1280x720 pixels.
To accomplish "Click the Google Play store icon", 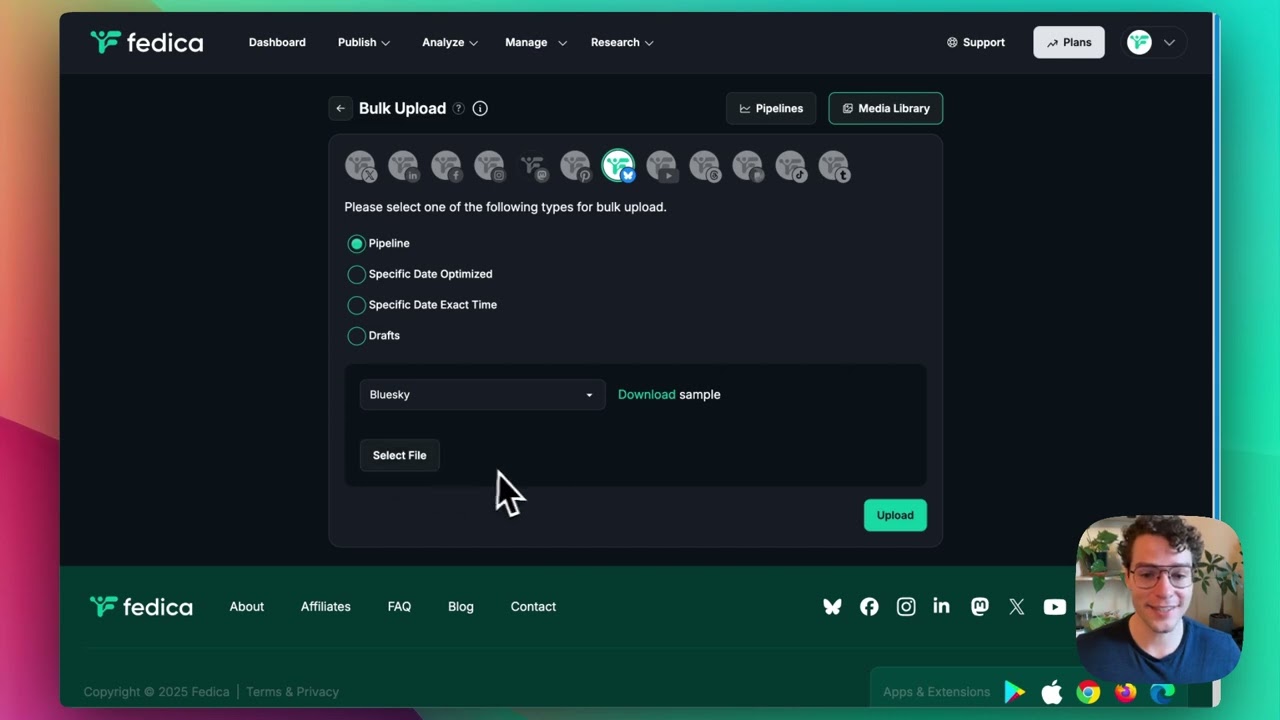I will (x=1015, y=692).
